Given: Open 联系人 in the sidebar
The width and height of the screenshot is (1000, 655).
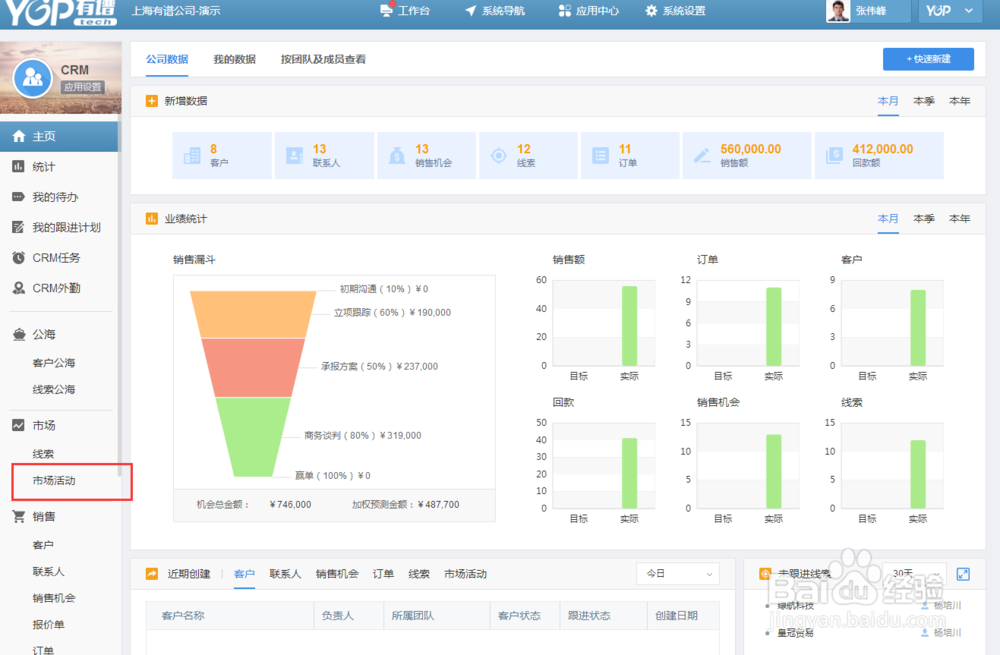Looking at the screenshot, I should pyautogui.click(x=48, y=571).
